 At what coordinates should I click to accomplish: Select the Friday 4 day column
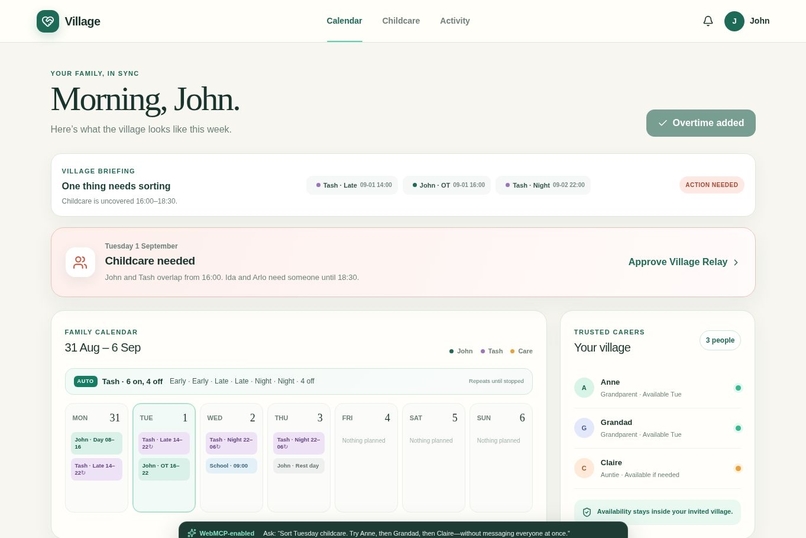tap(366, 458)
